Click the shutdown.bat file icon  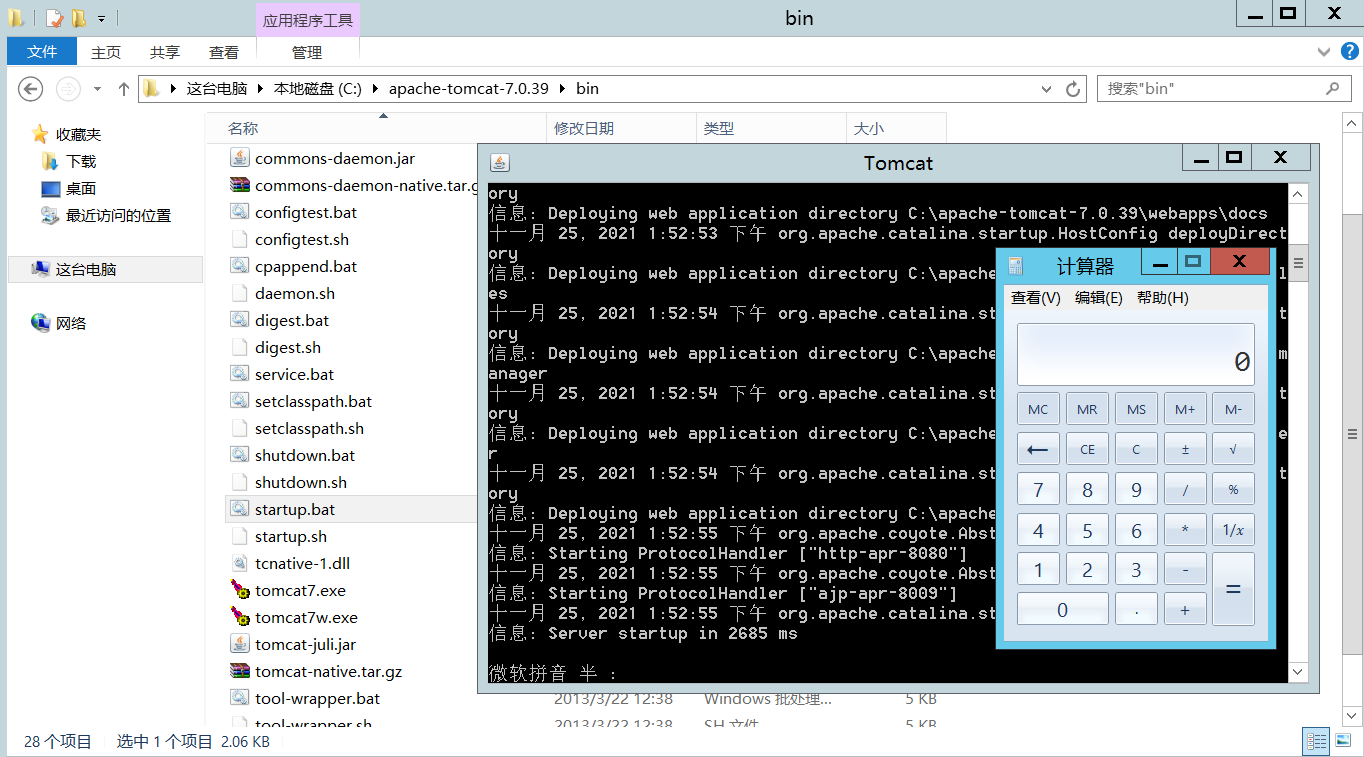(x=239, y=455)
